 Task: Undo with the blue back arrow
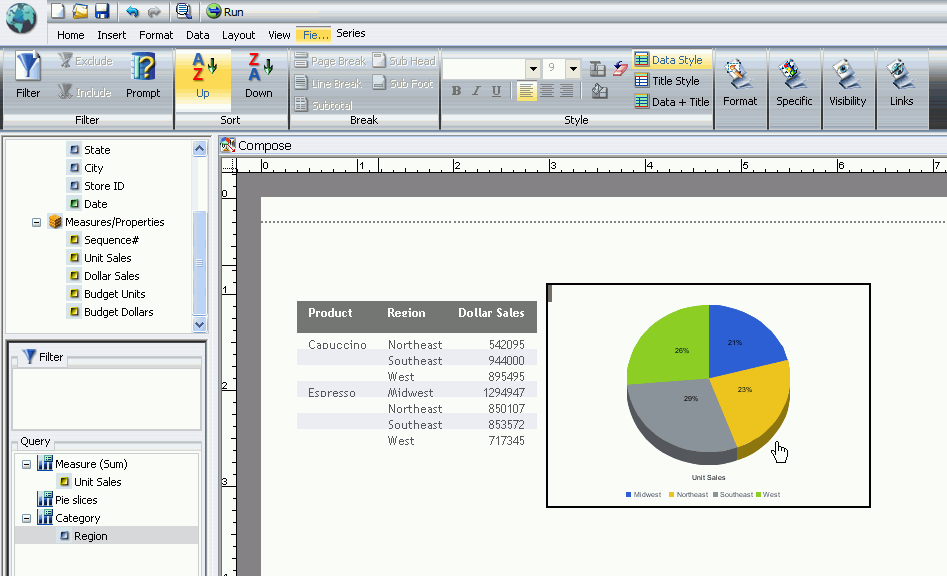tap(132, 11)
